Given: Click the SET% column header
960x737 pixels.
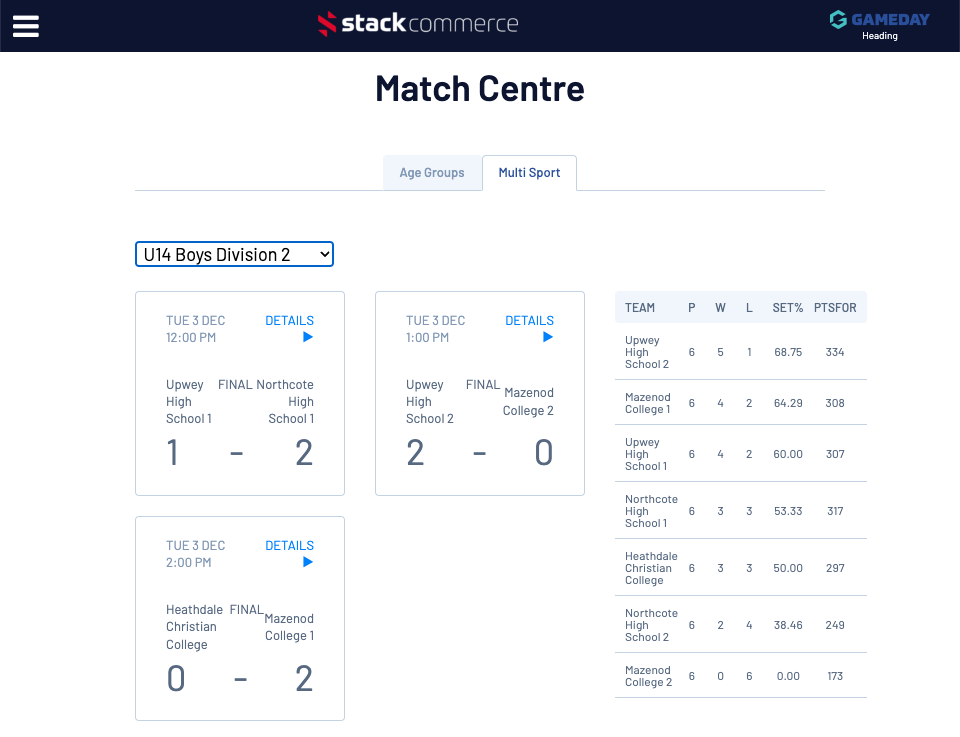Looking at the screenshot, I should coord(788,308).
